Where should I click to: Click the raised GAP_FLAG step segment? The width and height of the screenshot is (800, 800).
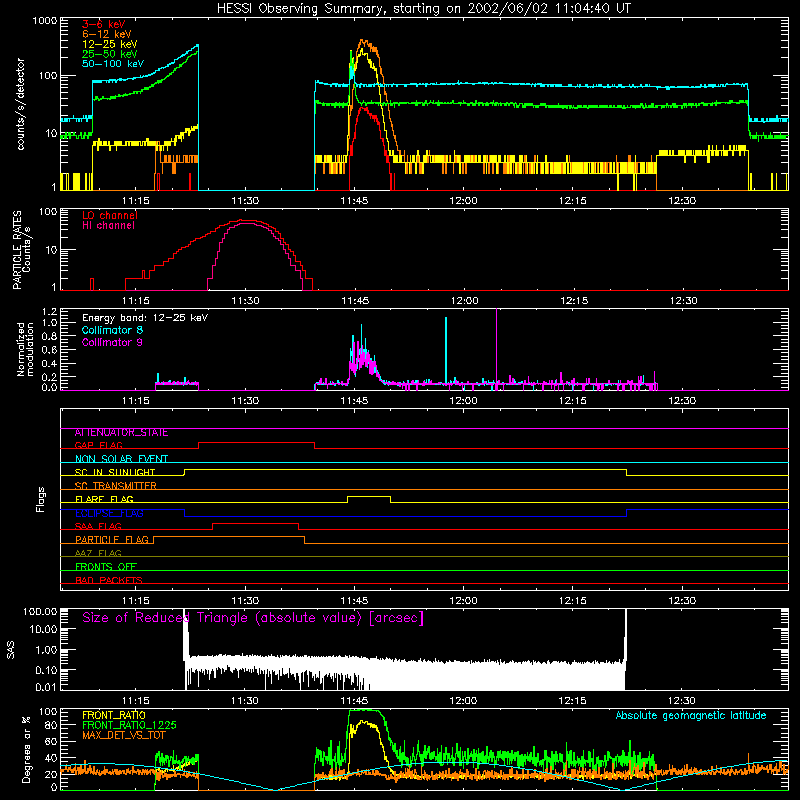(257, 442)
